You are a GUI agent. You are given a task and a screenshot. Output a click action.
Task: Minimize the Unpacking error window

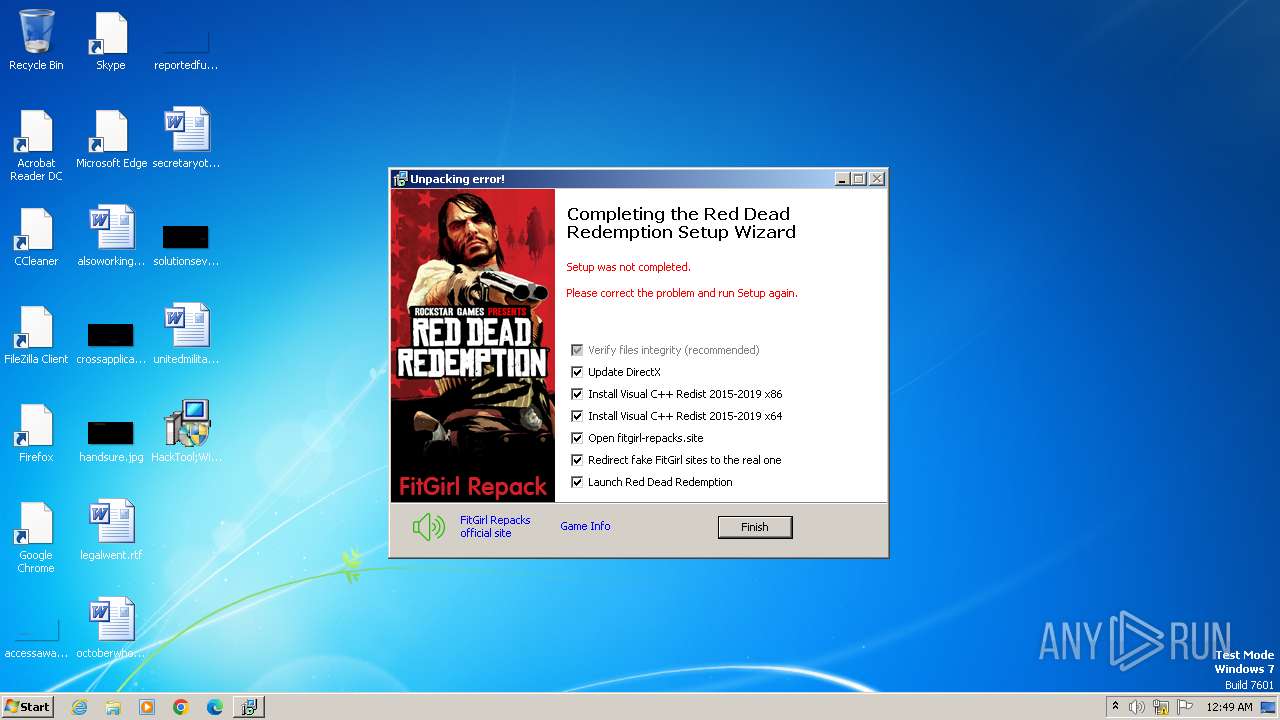842,179
